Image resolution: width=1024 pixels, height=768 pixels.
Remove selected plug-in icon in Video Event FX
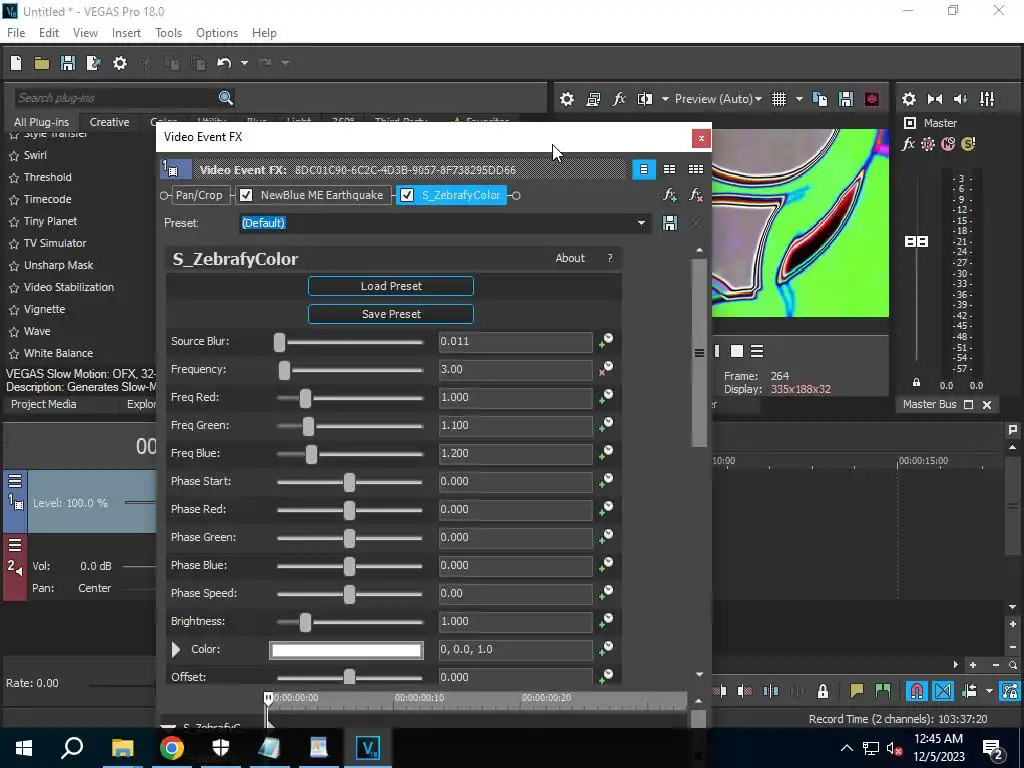coord(696,195)
